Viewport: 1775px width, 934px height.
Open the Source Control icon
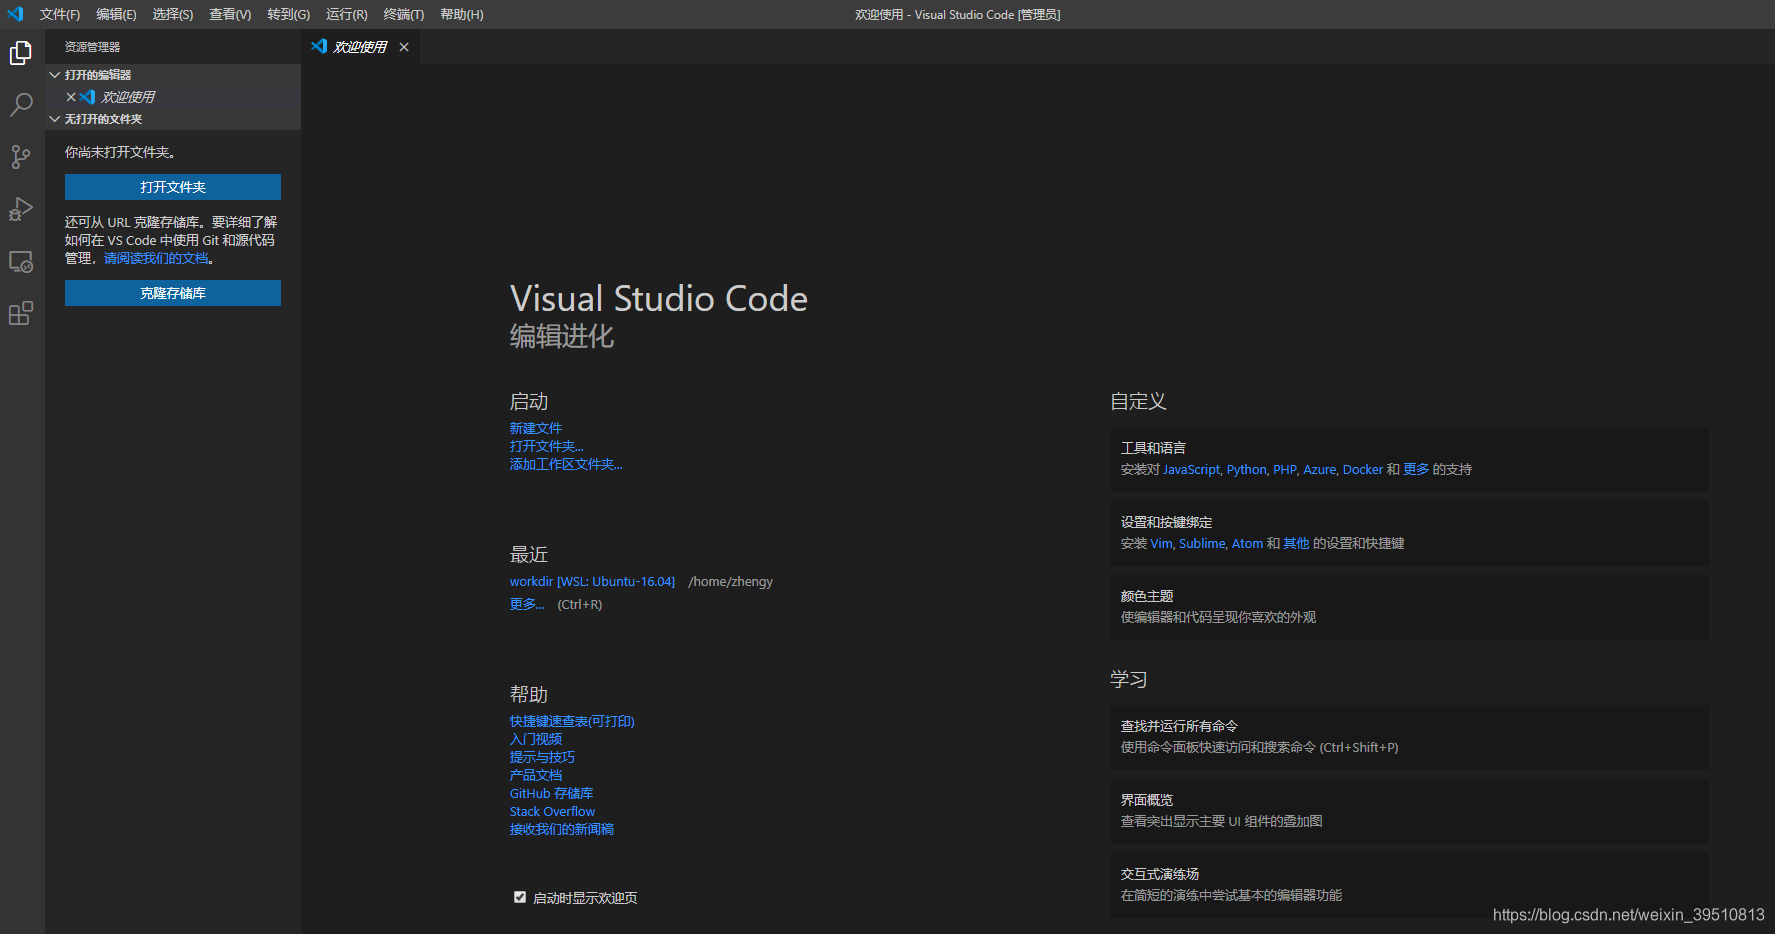tap(21, 156)
